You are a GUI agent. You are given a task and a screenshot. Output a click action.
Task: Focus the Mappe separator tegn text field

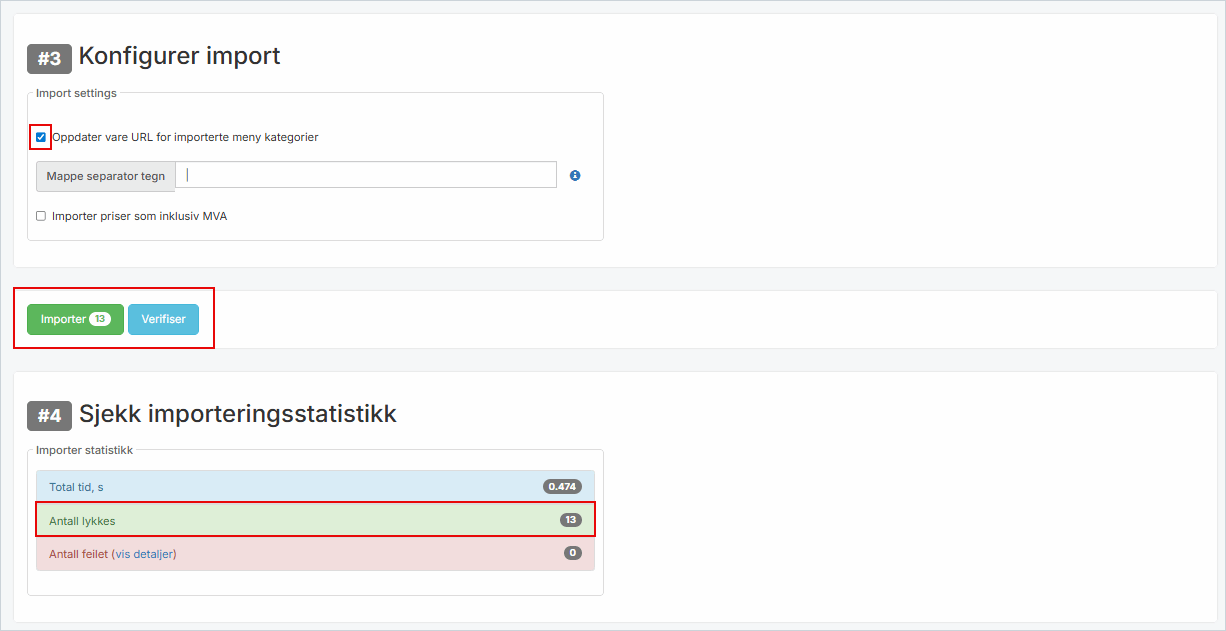coord(366,175)
